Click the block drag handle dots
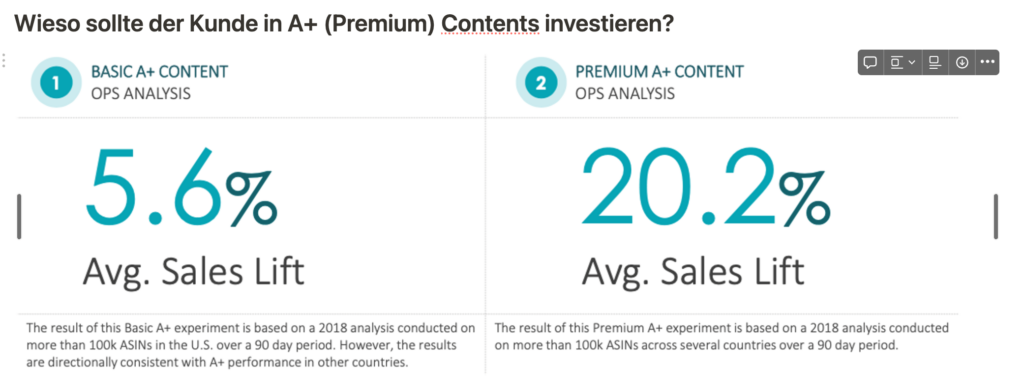 4,61
